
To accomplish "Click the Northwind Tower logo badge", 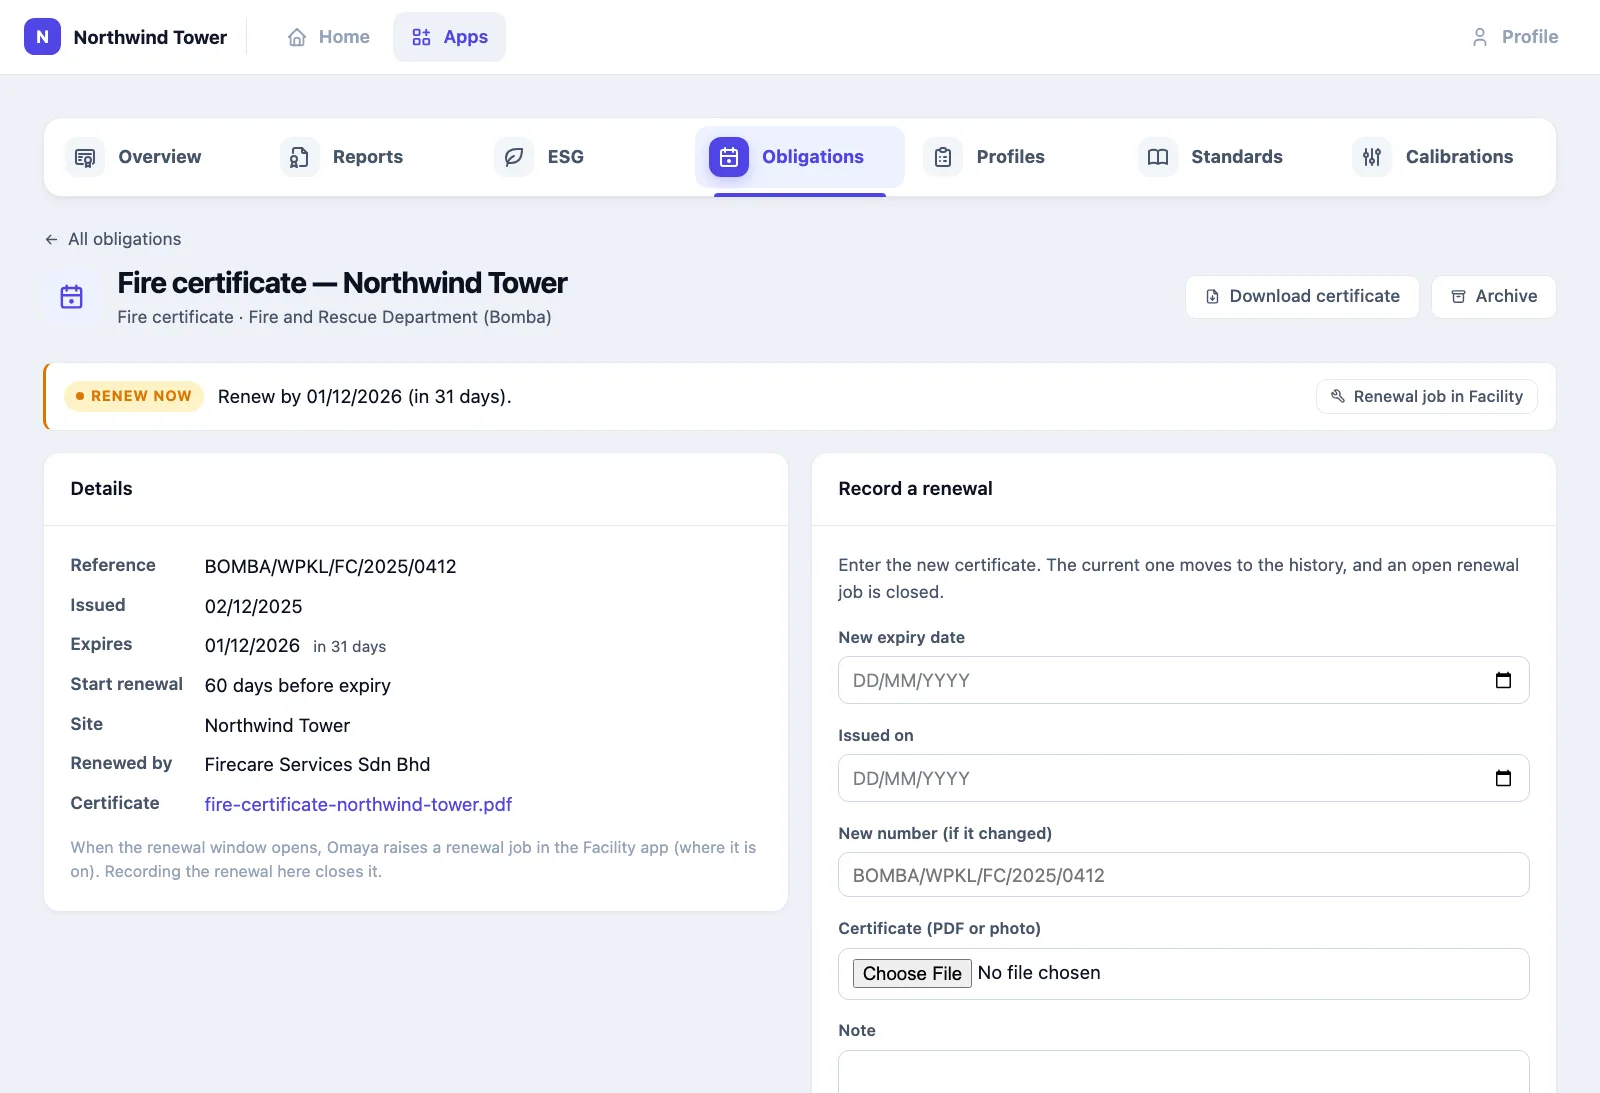I will (42, 37).
